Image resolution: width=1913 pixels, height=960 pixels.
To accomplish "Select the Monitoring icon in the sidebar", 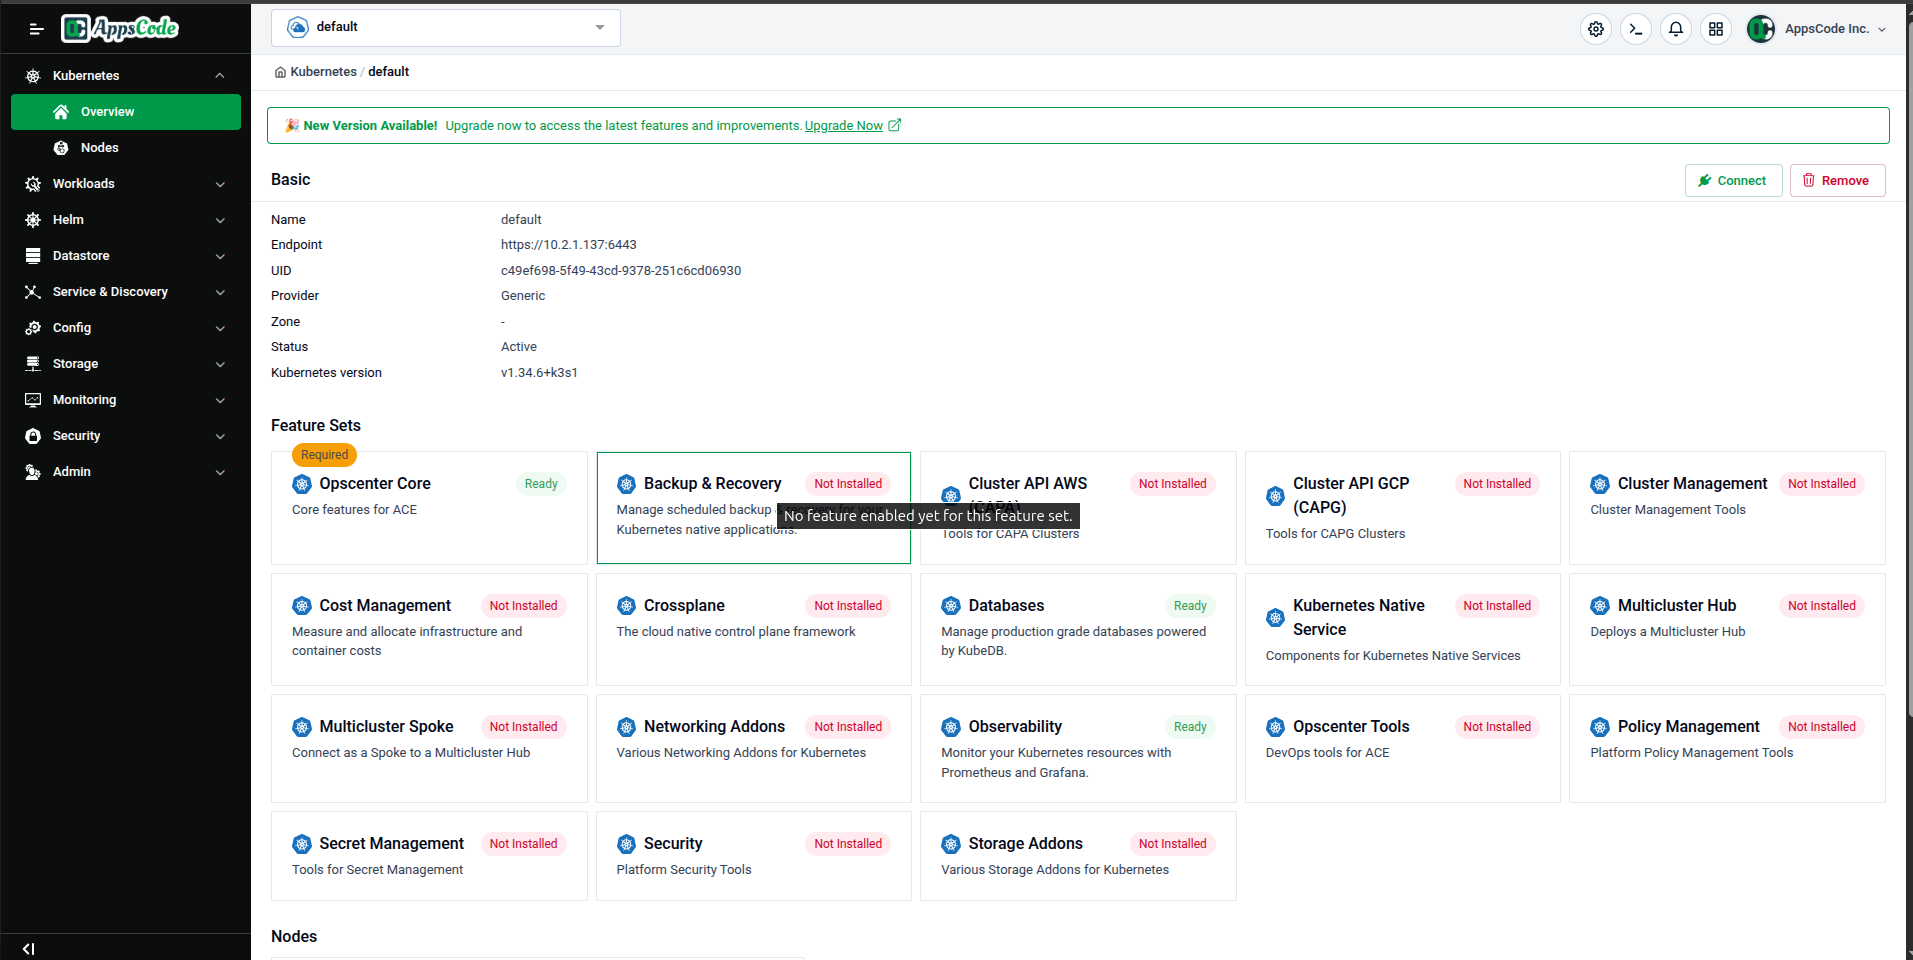I will tap(33, 399).
